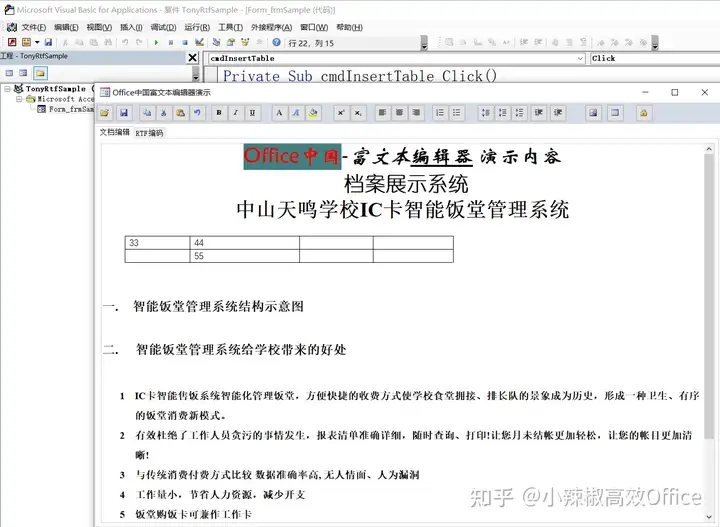Click the Click procedure combo box
This screenshot has height=527, width=720.
point(654,58)
